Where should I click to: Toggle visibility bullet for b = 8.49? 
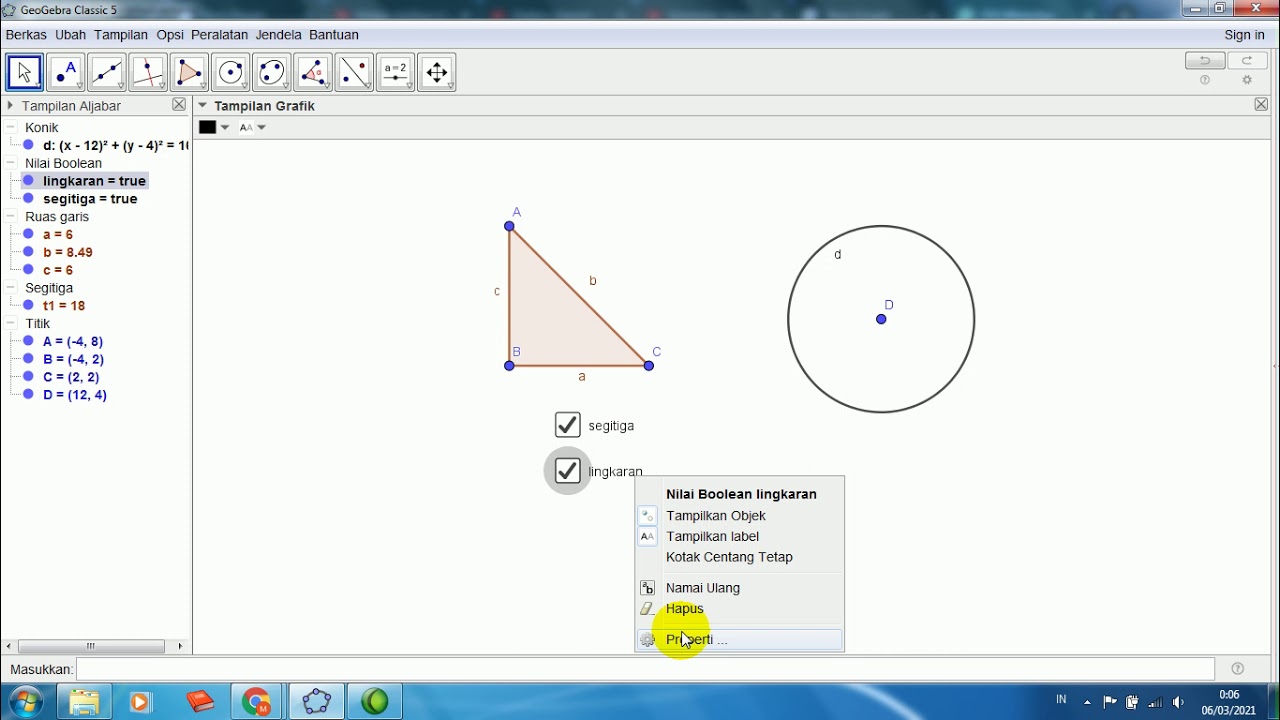(29, 252)
